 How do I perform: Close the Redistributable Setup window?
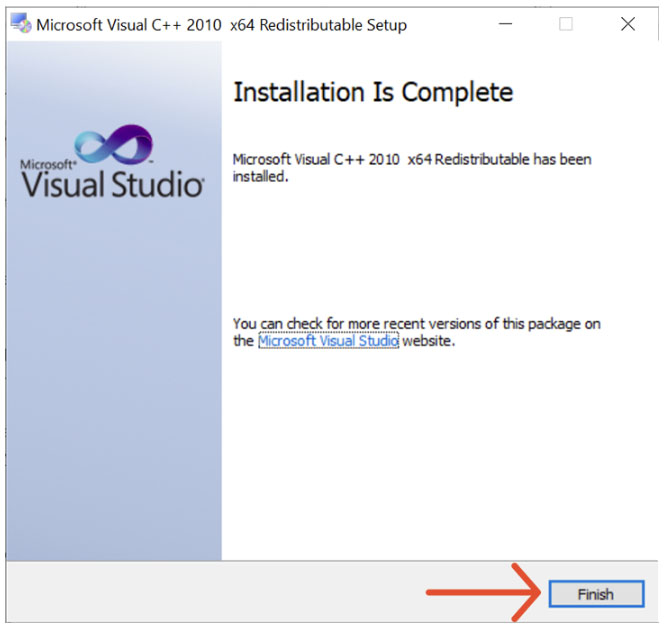coord(627,24)
